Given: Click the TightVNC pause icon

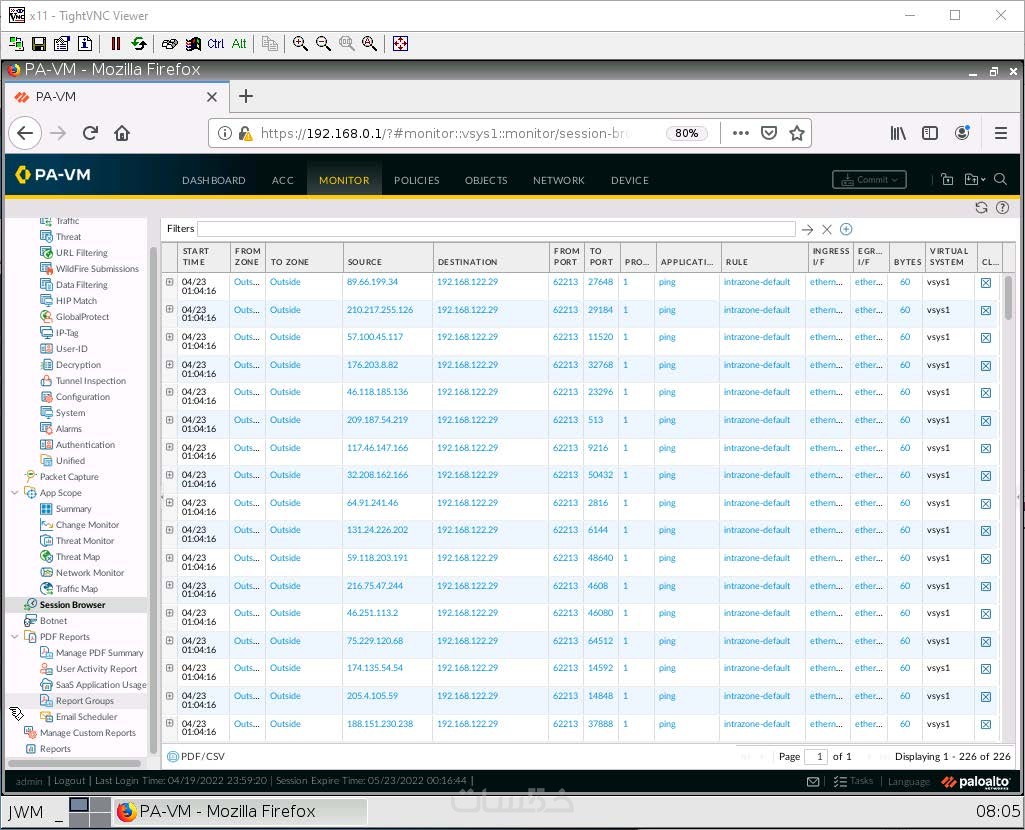Looking at the screenshot, I should click(116, 44).
